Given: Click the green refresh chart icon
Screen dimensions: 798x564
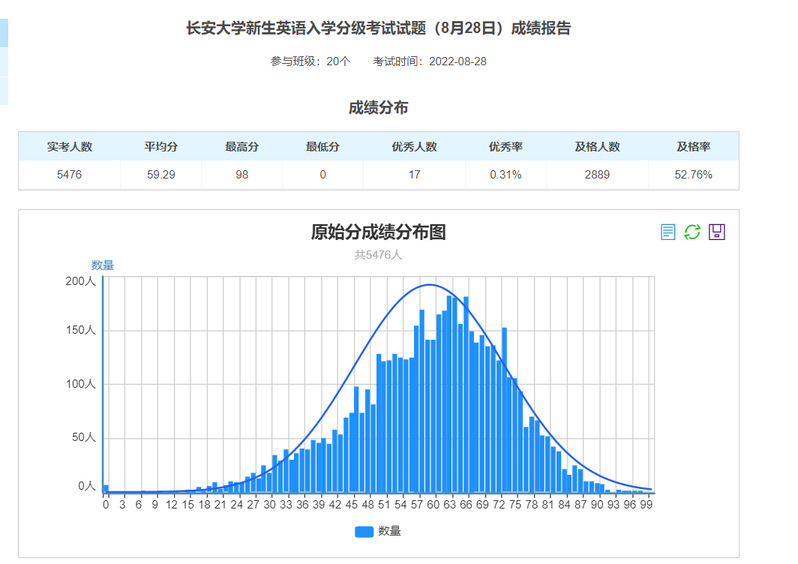Looking at the screenshot, I should click(692, 232).
